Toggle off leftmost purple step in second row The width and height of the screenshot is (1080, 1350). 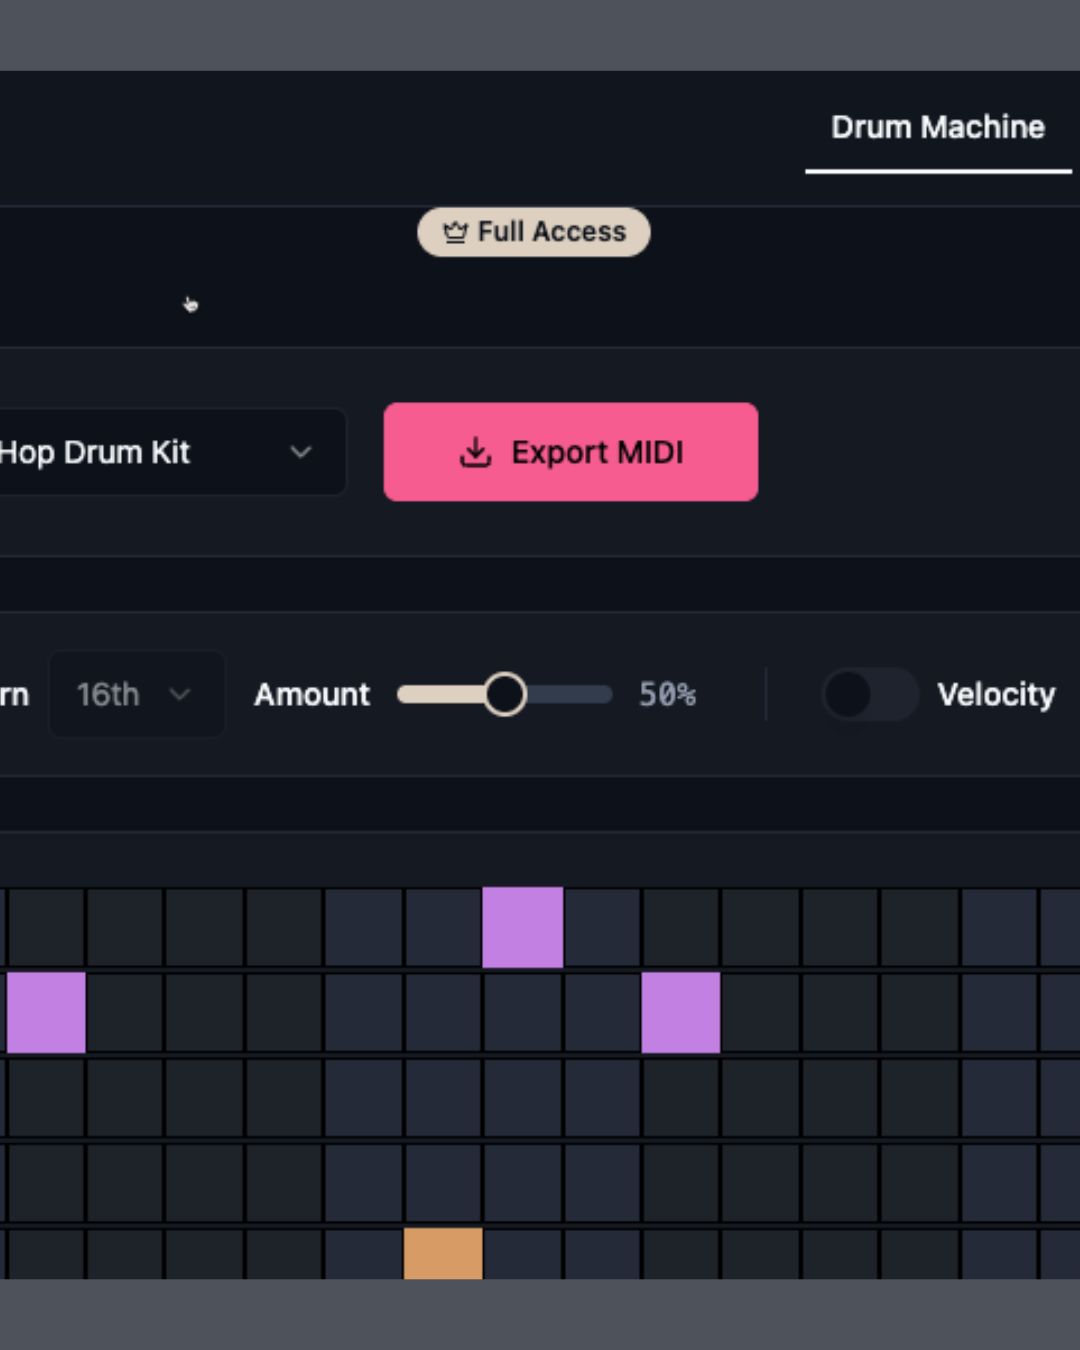point(46,1012)
